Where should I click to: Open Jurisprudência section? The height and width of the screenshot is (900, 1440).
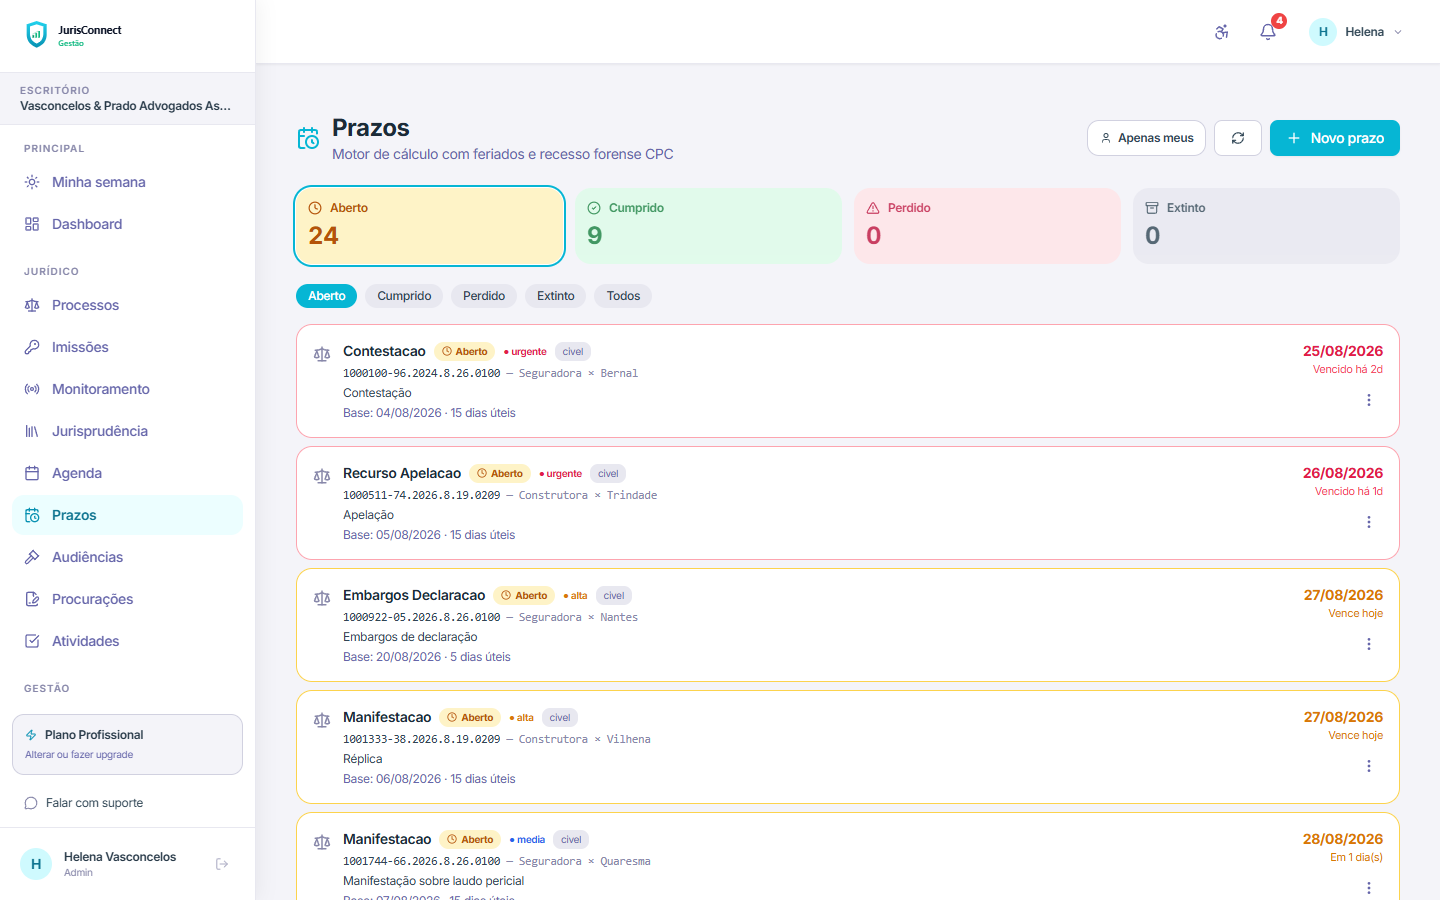click(x=127, y=431)
